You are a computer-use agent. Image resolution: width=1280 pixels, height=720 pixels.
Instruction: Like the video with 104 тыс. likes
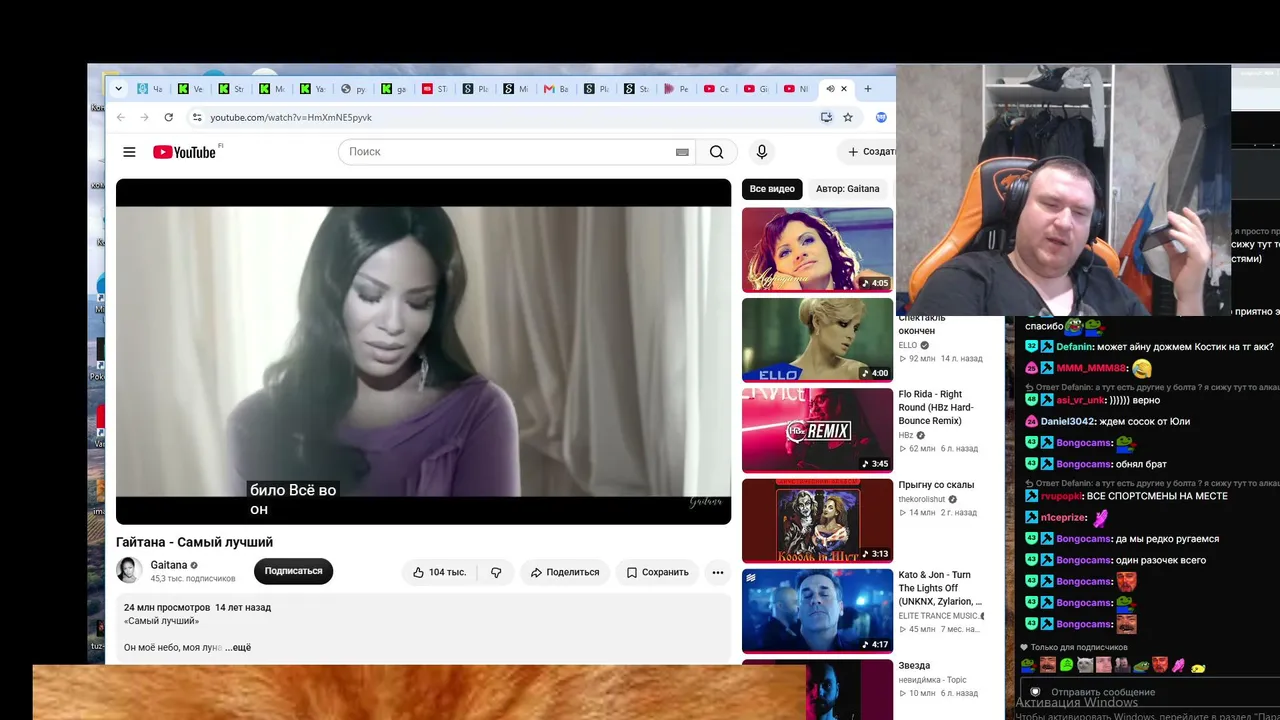(439, 572)
